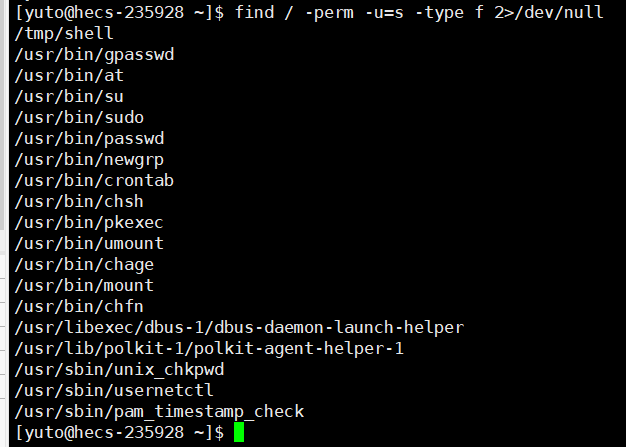Screen dimensions: 626x447
Task: Click the /usr/sbin/usernetctl entry
Action: point(114,391)
